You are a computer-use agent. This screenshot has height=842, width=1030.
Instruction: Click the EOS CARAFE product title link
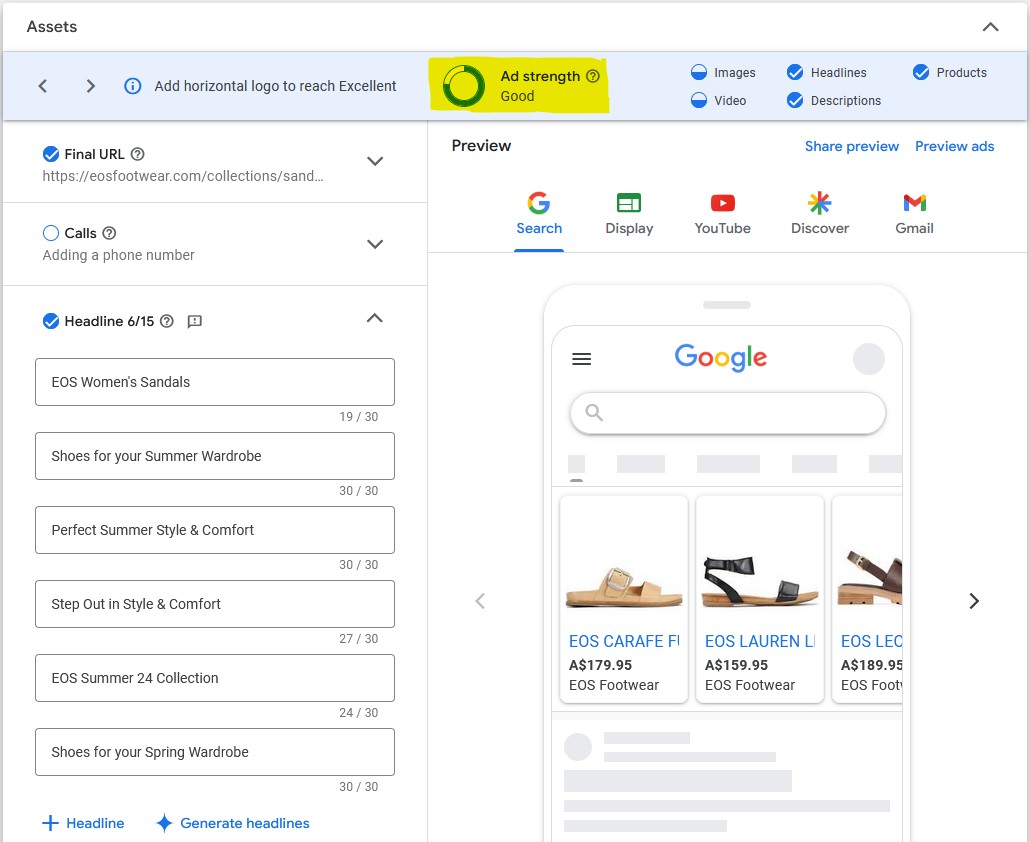coord(623,641)
